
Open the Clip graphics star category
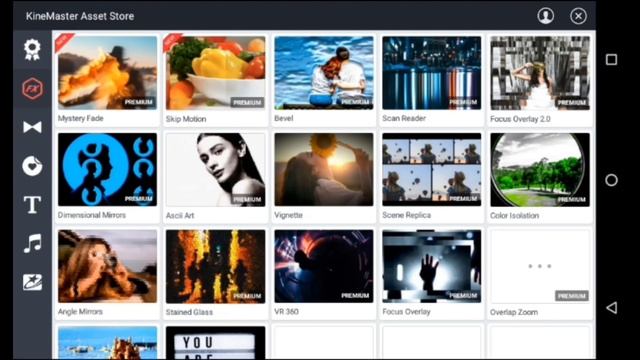pos(32,282)
